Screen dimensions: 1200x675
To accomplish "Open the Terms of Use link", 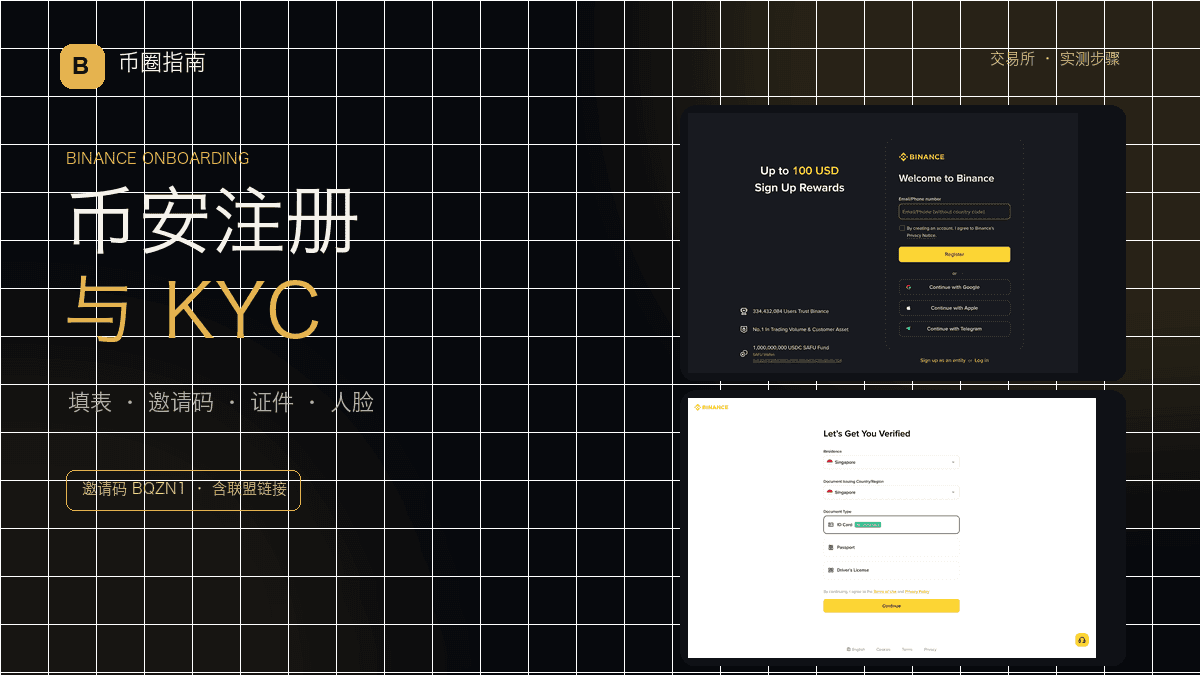I will click(x=885, y=592).
